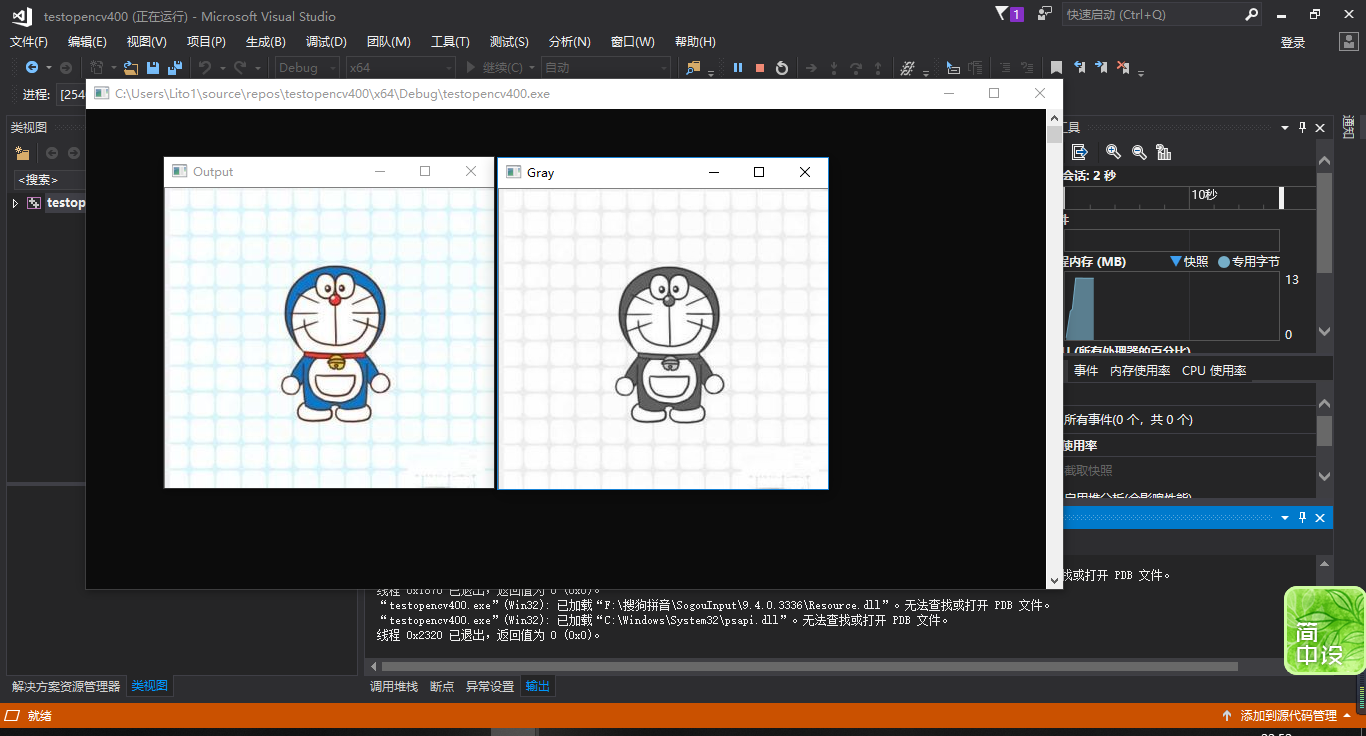Click the memory timeline showing 10秒

tap(1203, 196)
